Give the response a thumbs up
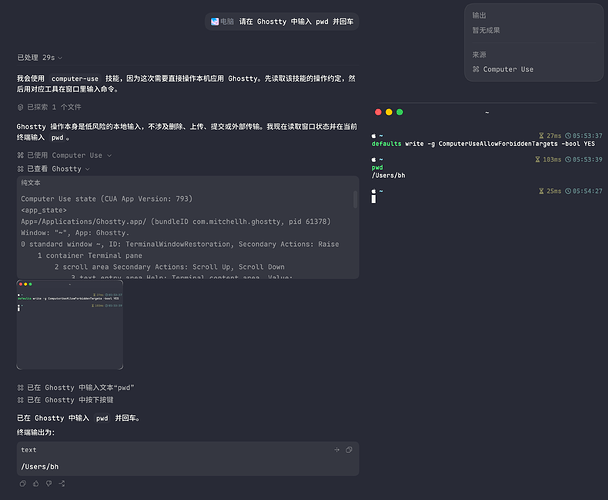This screenshot has height=500, width=608. [36, 483]
